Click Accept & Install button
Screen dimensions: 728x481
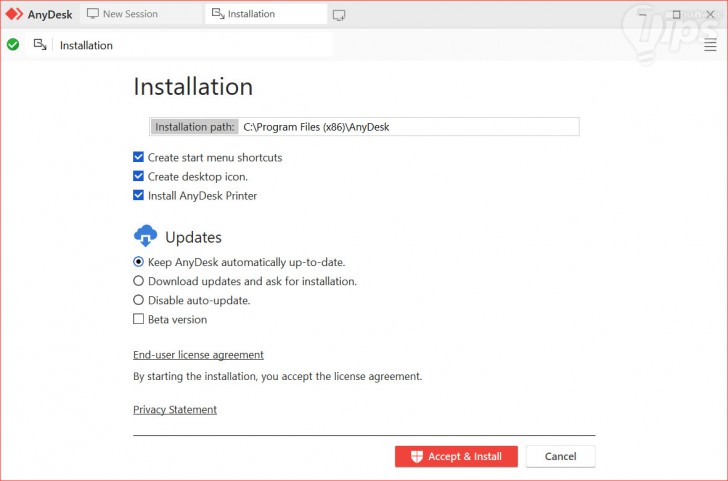(x=456, y=456)
